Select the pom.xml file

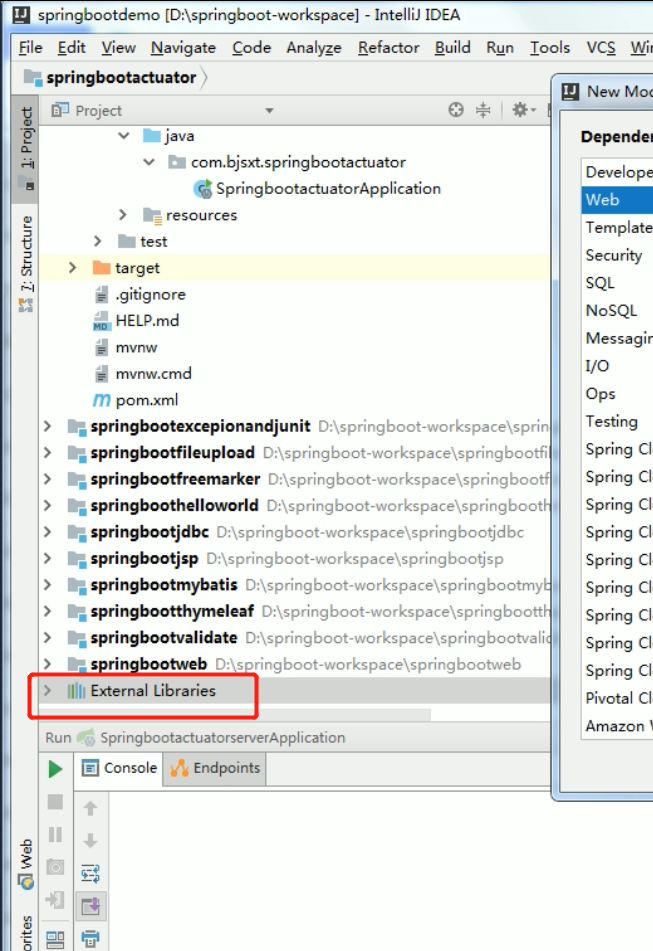pos(147,400)
